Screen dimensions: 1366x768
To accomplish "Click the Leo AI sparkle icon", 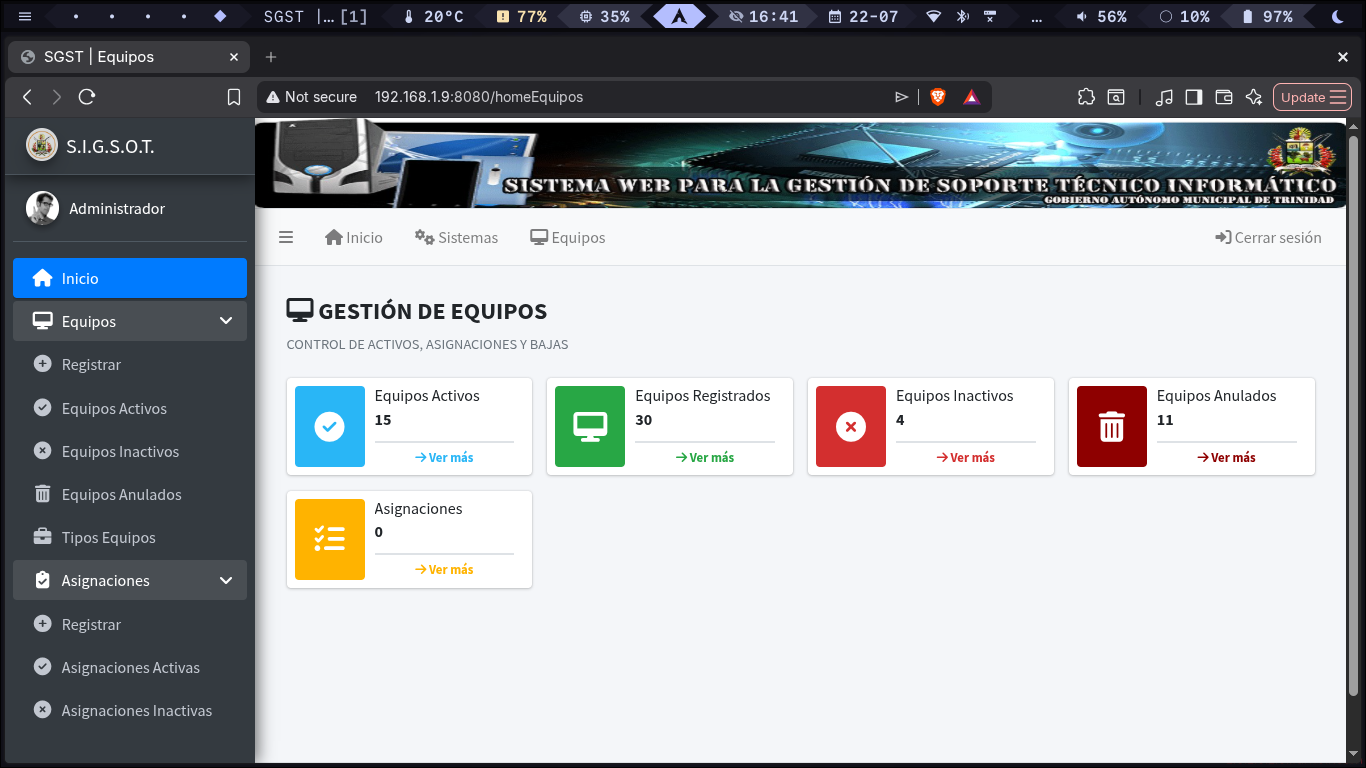I will pyautogui.click(x=1254, y=97).
